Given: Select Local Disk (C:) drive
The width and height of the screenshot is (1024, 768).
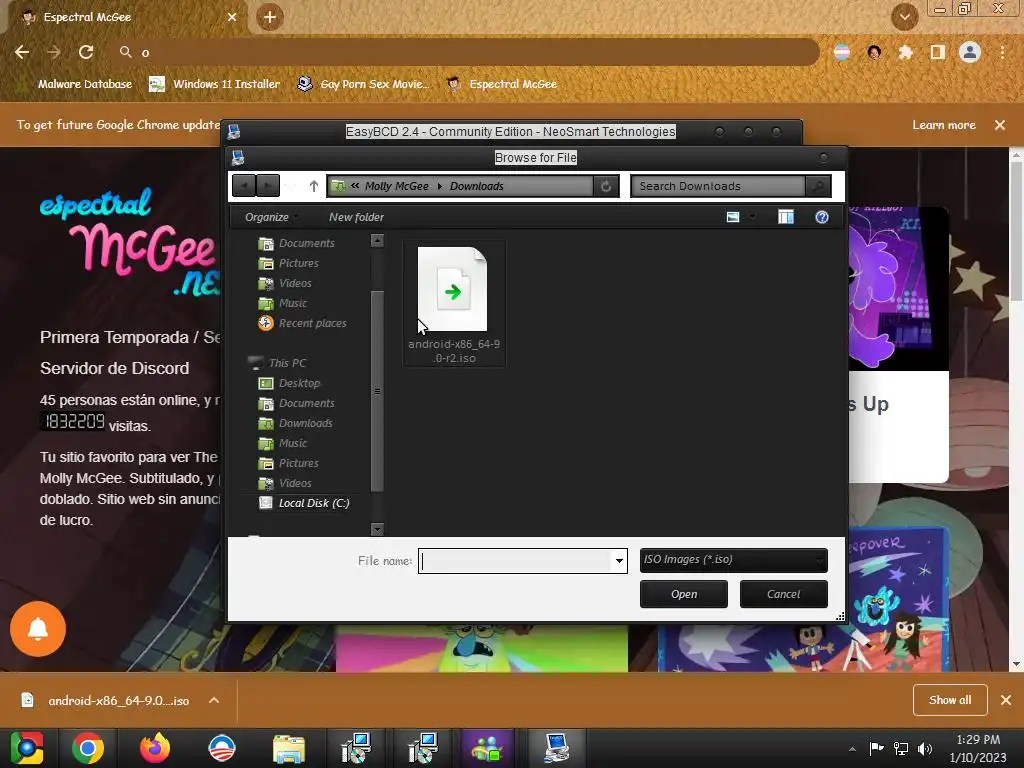Looking at the screenshot, I should coord(305,503).
